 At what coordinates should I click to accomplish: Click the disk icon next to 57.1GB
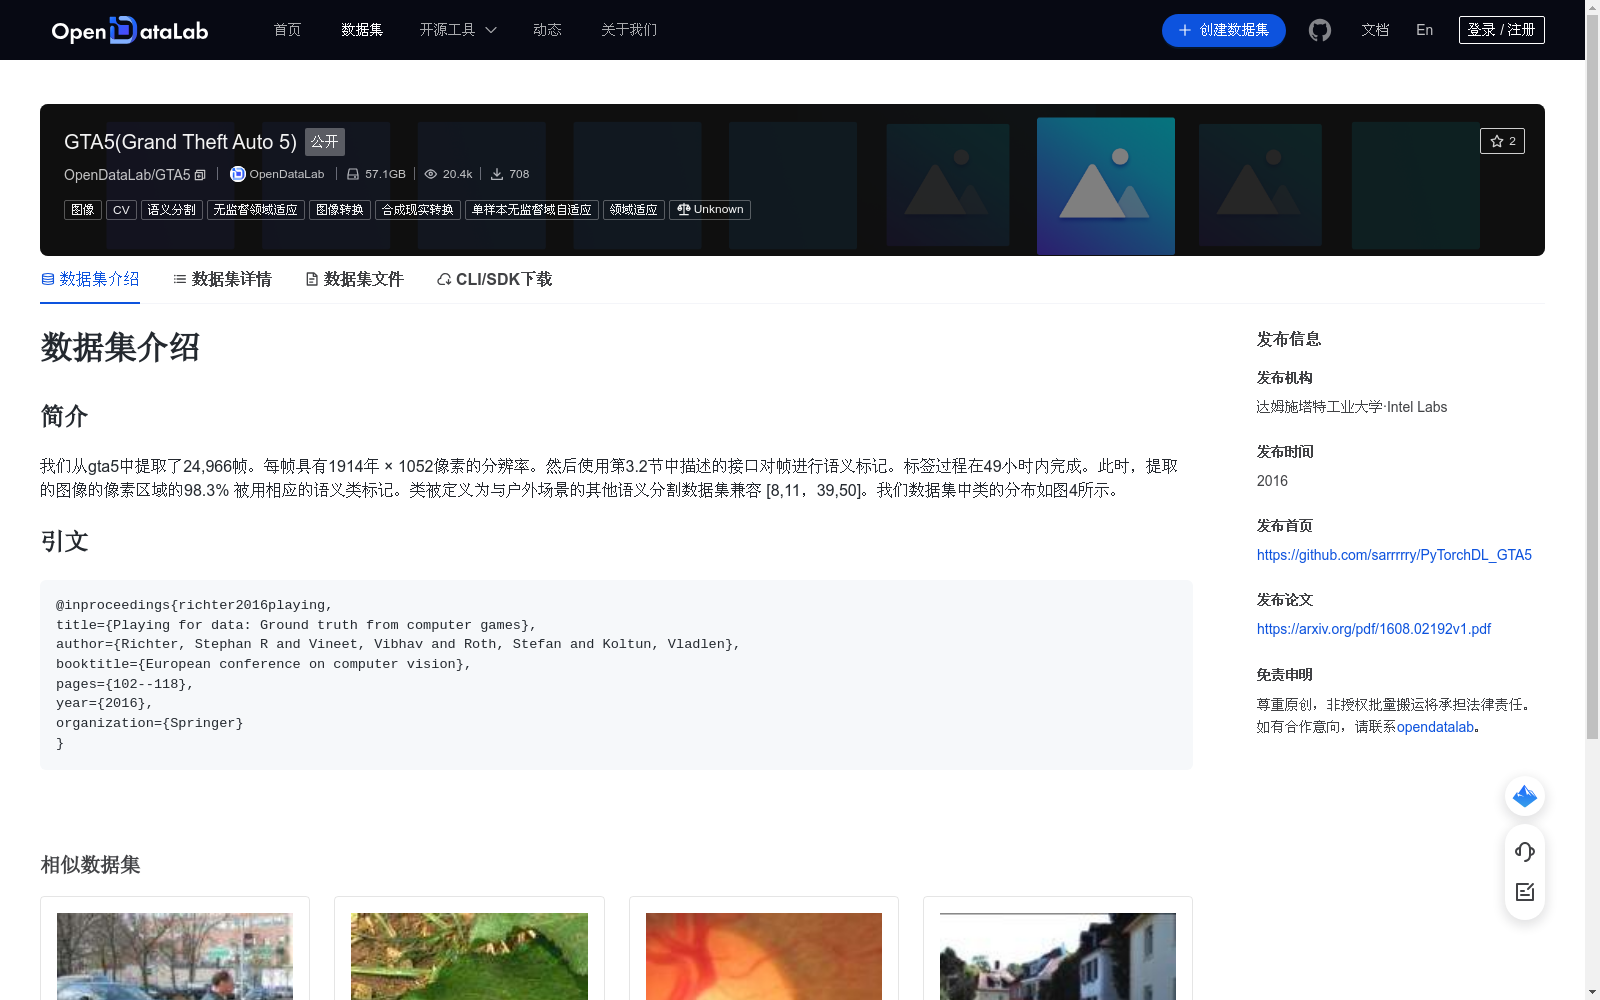point(352,174)
